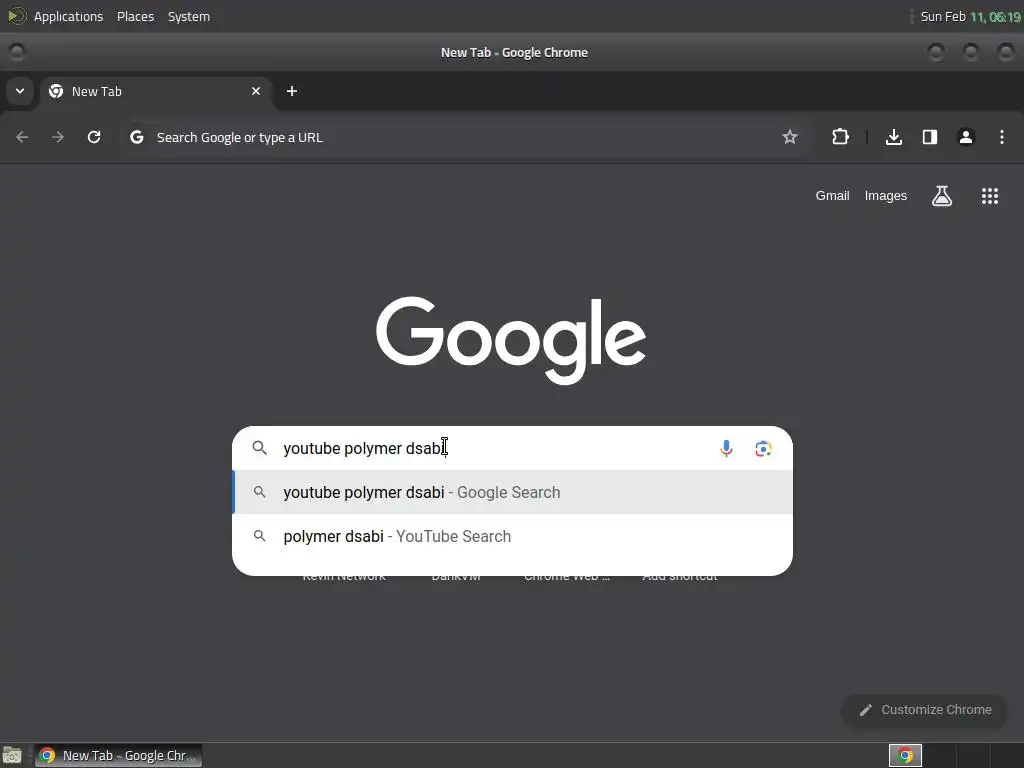Open the Extensions puzzle icon

coord(840,137)
